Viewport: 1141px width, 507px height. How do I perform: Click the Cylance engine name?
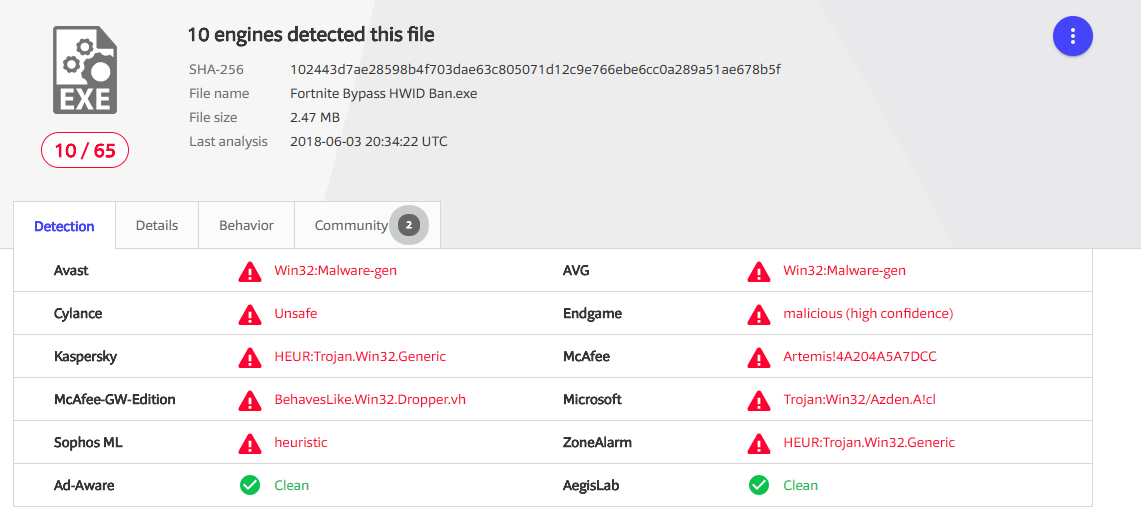coord(78,314)
